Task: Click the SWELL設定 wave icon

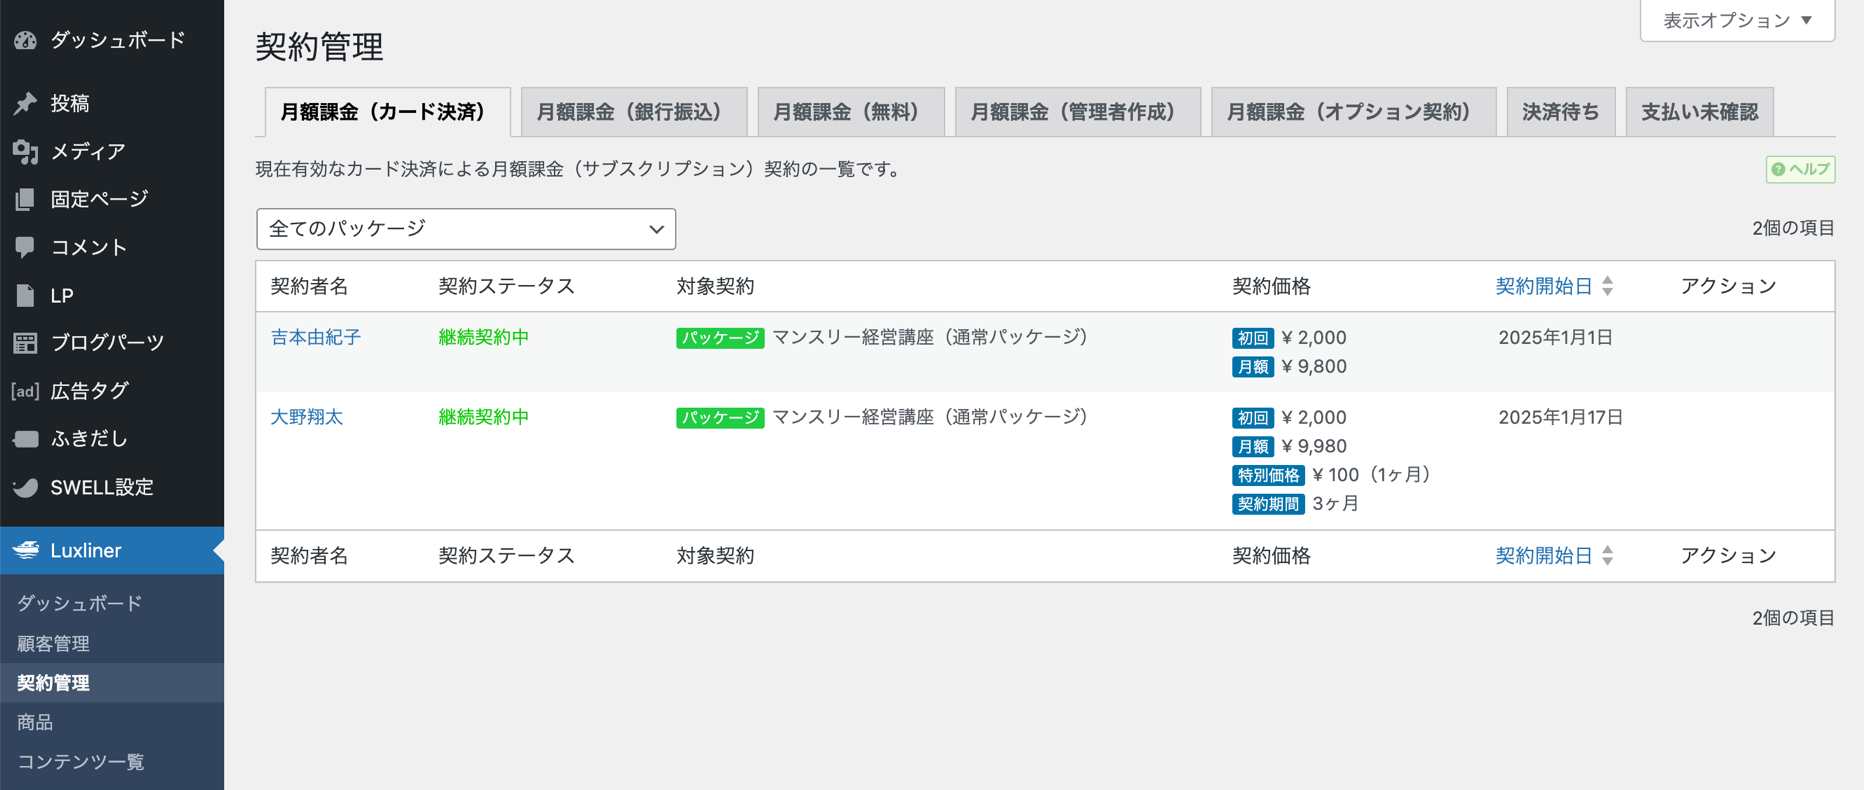Action: coord(25,487)
